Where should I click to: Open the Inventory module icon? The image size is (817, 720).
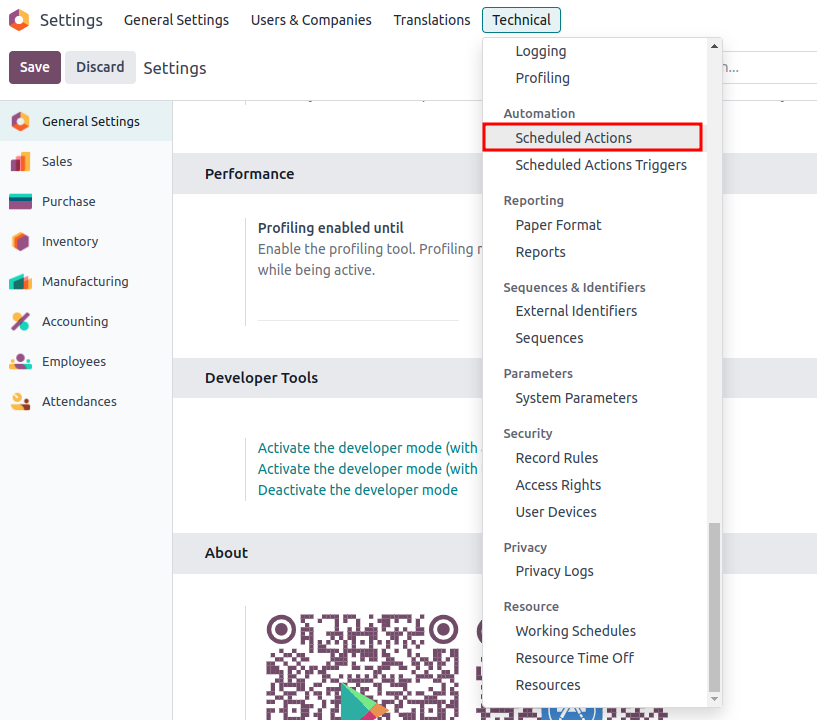point(20,242)
